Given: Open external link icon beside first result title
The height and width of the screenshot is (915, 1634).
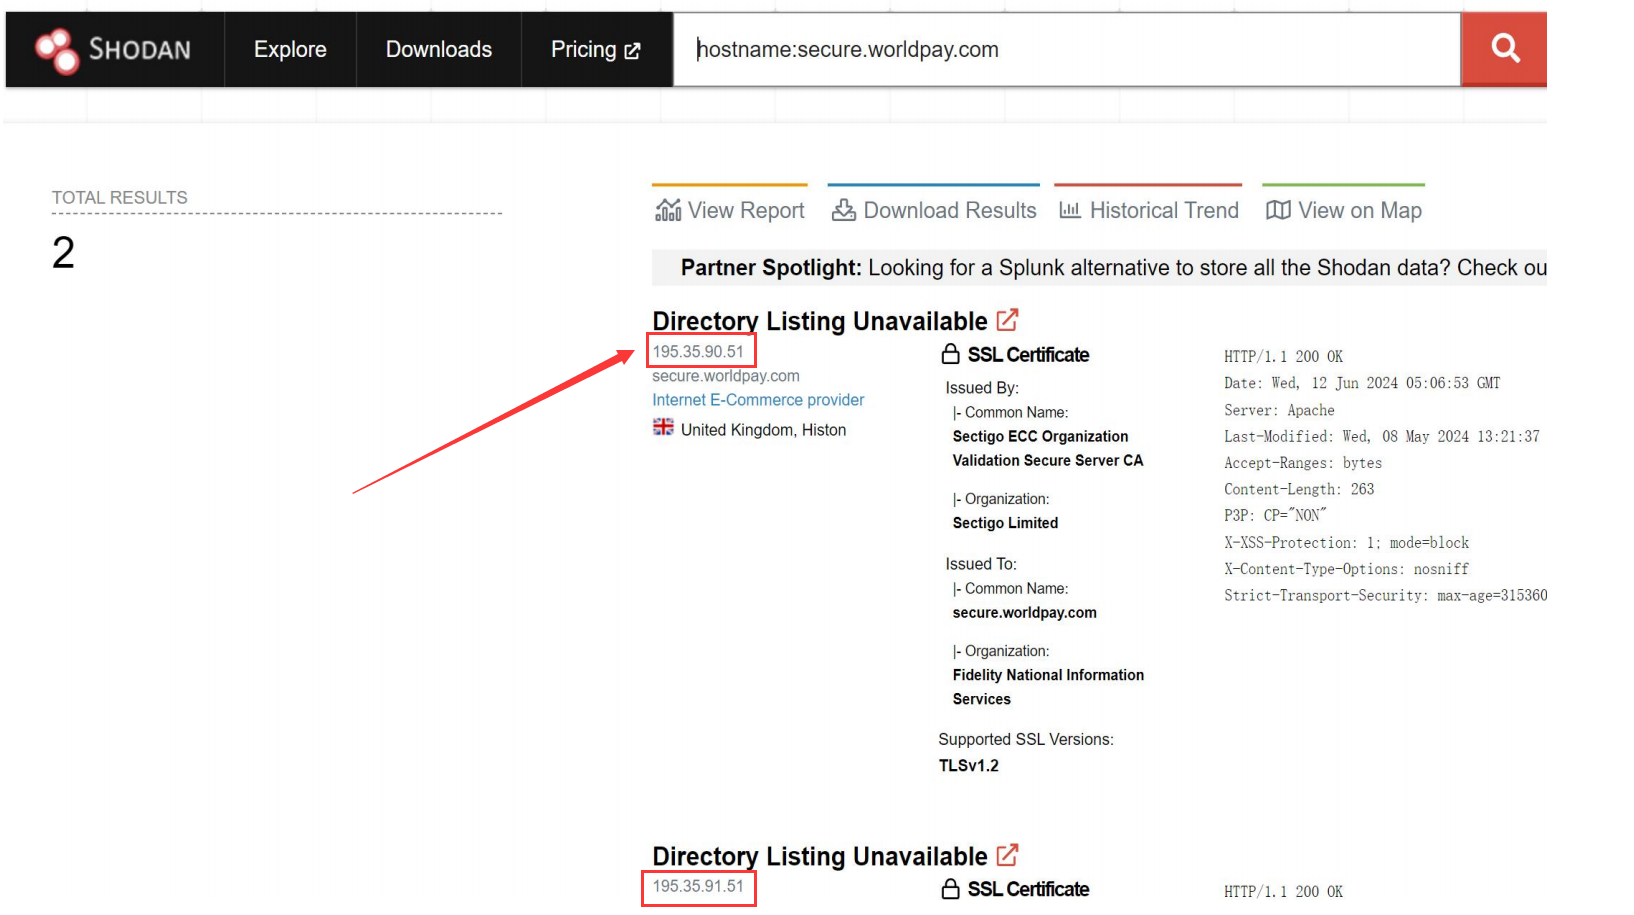Looking at the screenshot, I should coord(1007,320).
